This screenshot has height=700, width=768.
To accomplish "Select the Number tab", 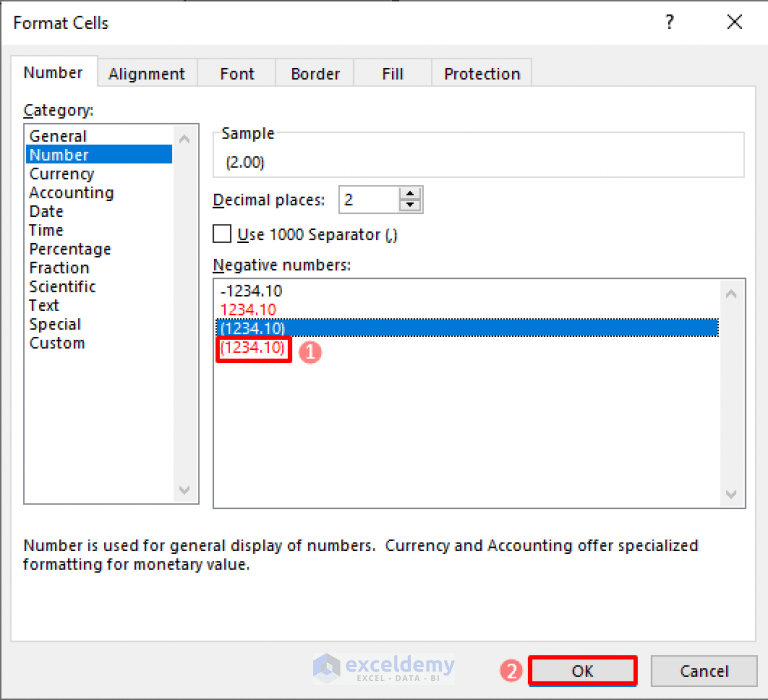I will point(53,72).
